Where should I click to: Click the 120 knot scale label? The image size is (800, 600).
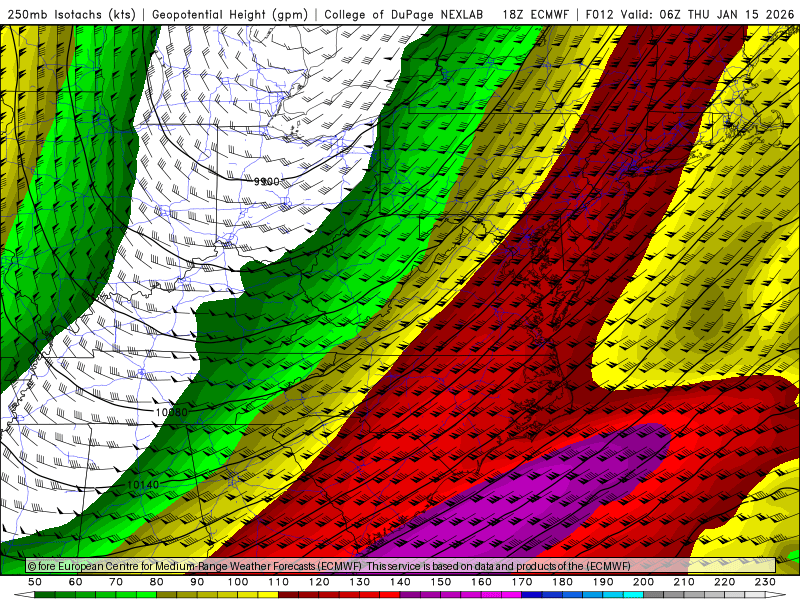tap(319, 582)
